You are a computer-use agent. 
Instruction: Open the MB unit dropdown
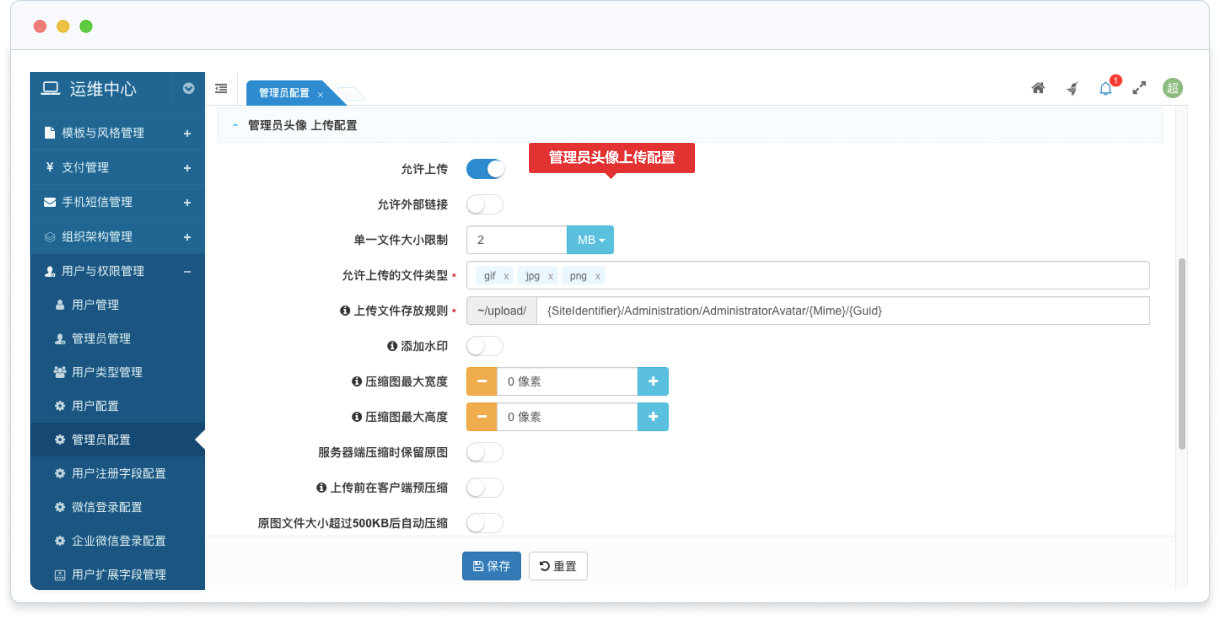tap(590, 240)
